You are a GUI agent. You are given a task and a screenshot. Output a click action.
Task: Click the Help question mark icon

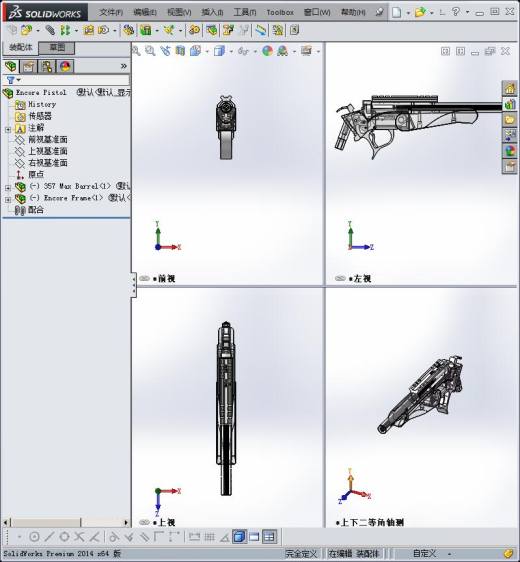pyautogui.click(x=455, y=12)
